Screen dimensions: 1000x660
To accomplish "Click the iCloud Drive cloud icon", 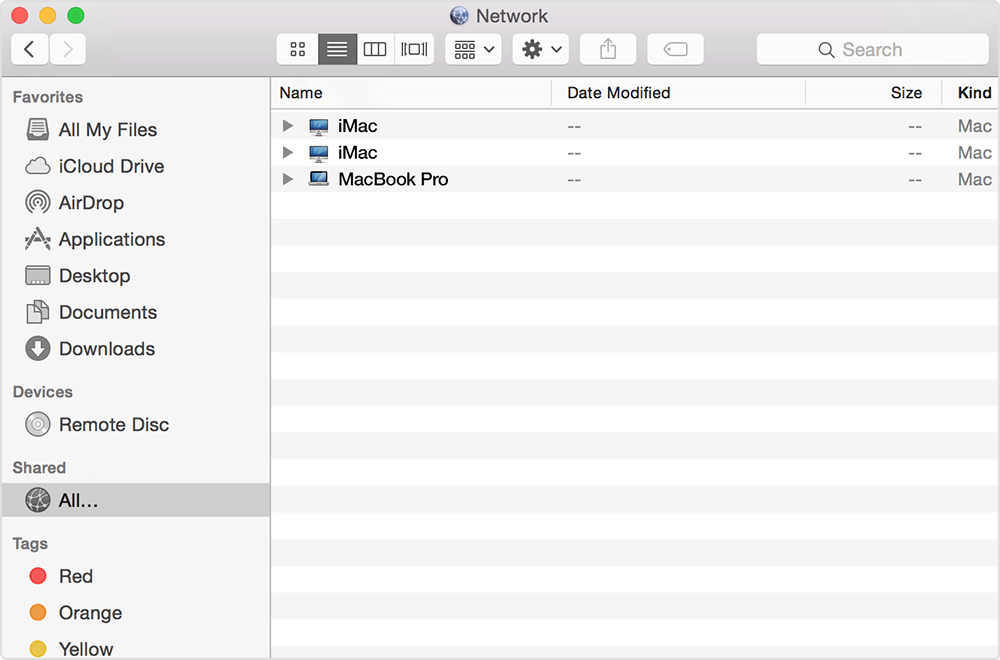I will point(38,166).
